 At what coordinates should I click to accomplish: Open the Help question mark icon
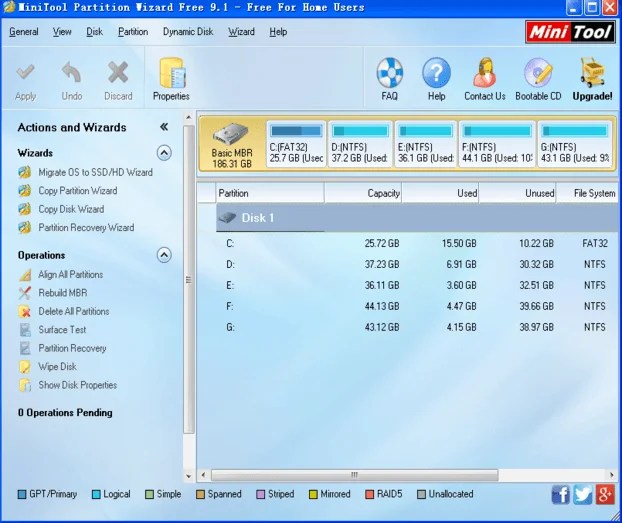[436, 73]
